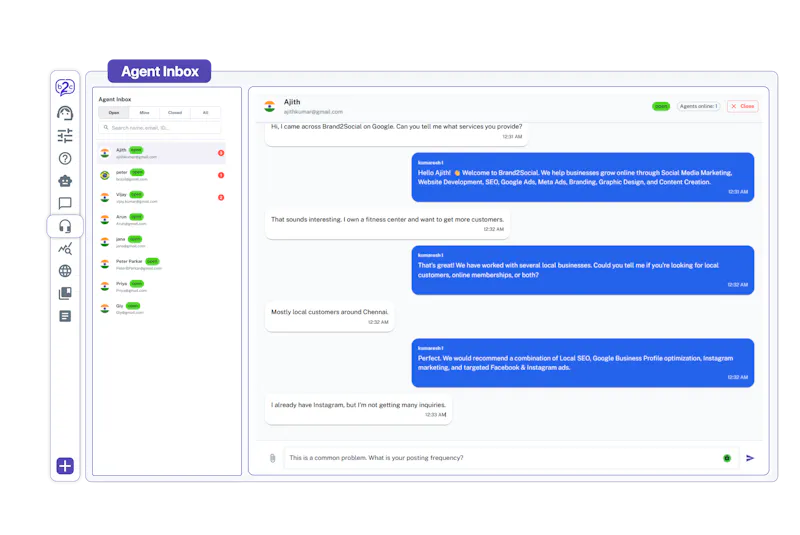This screenshot has width=800, height=535.
Task: Click the red Close conversation button
Action: [742, 106]
